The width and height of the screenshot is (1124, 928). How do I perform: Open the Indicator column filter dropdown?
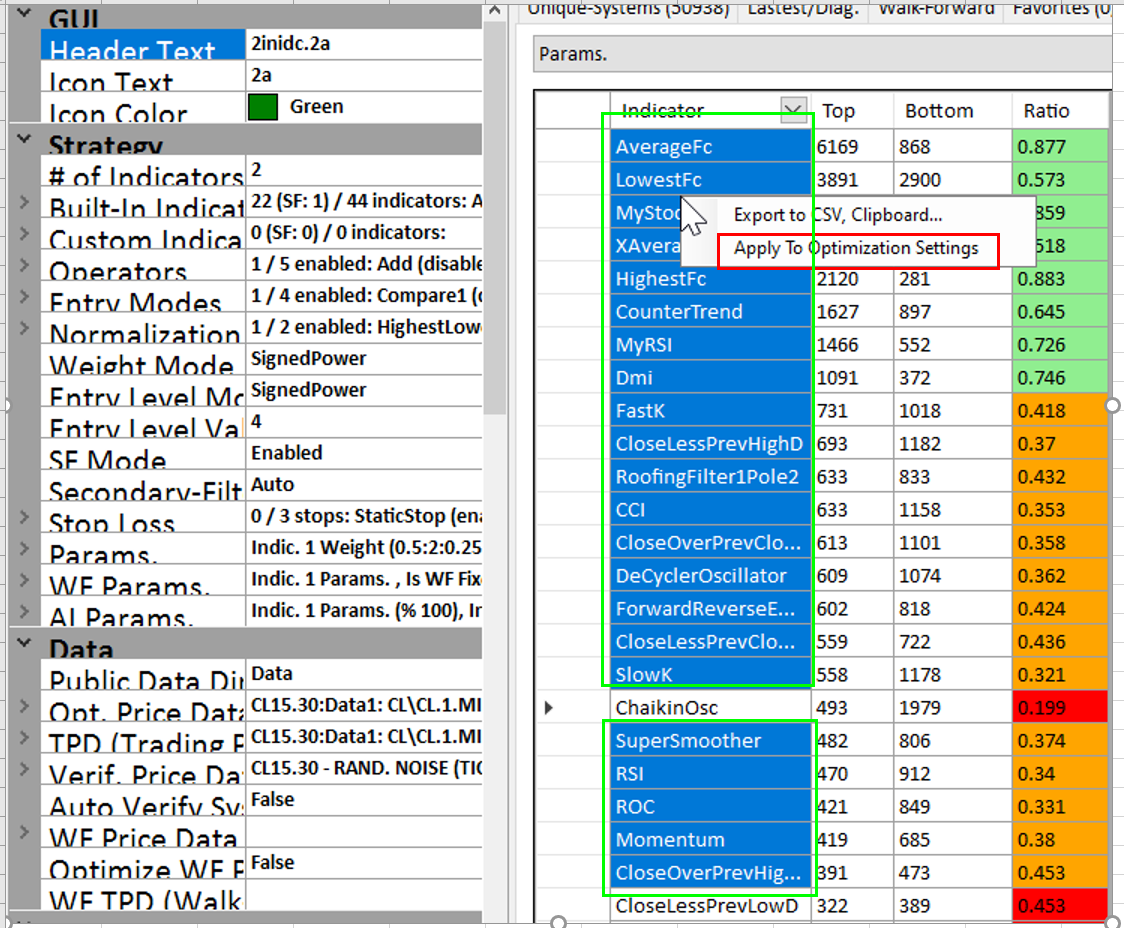coord(793,111)
